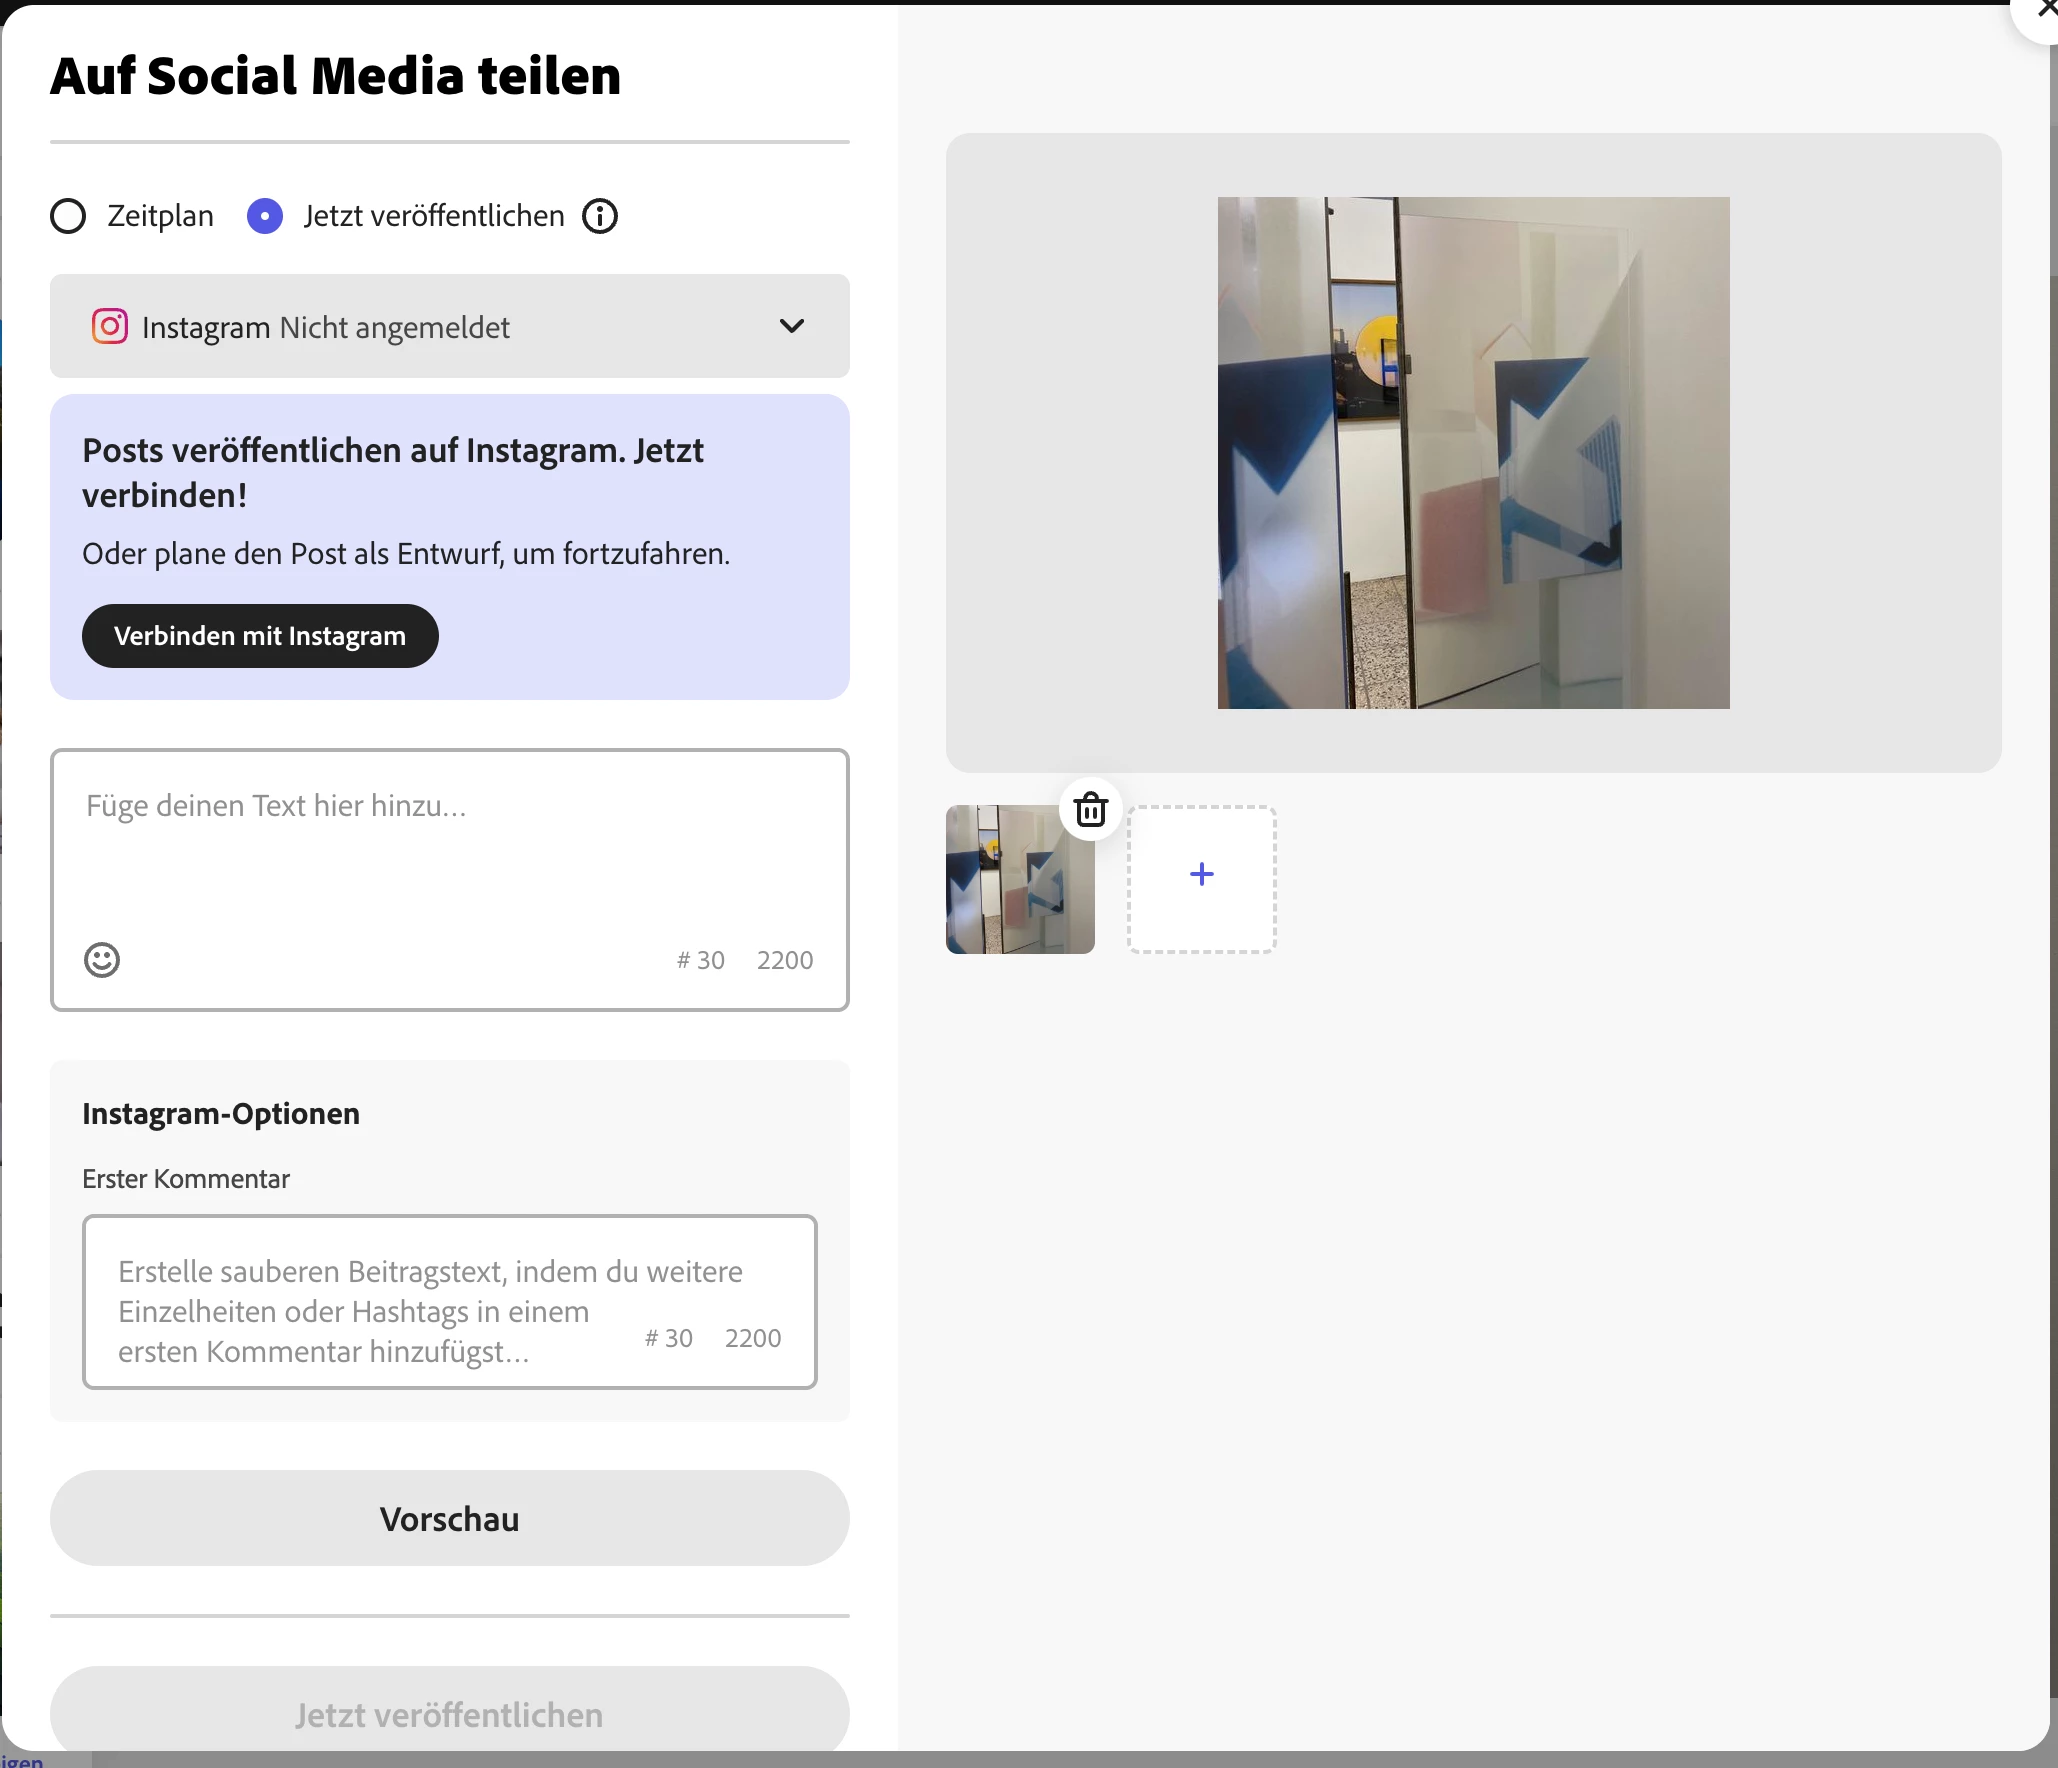2058x1768 pixels.
Task: Expand the Instagram account dropdown
Action: click(449, 327)
